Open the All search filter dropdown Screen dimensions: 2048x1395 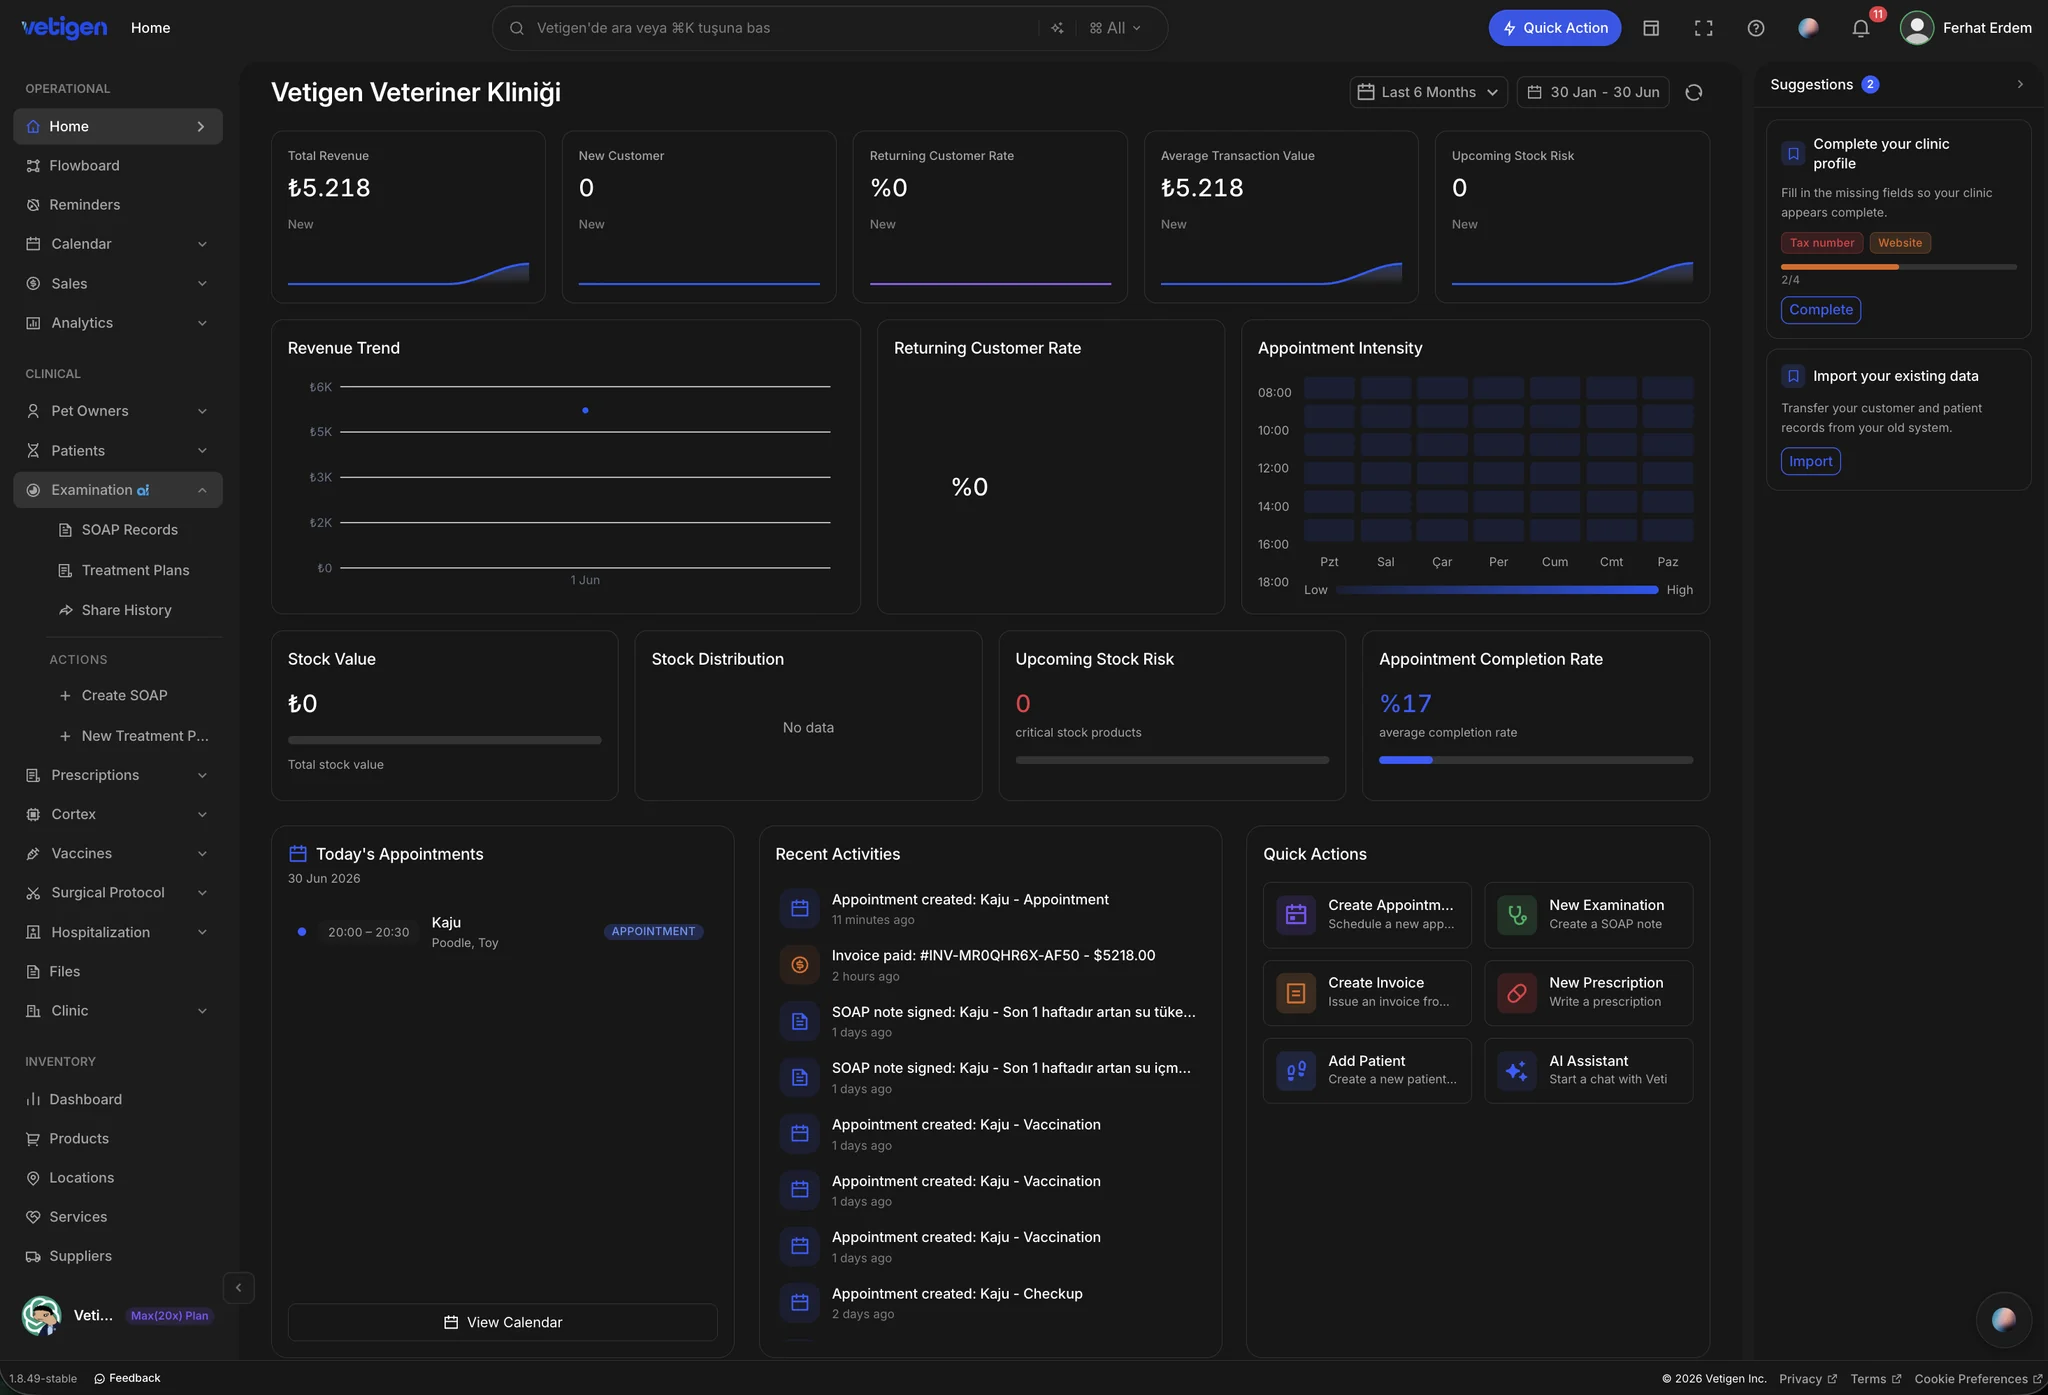(1115, 28)
